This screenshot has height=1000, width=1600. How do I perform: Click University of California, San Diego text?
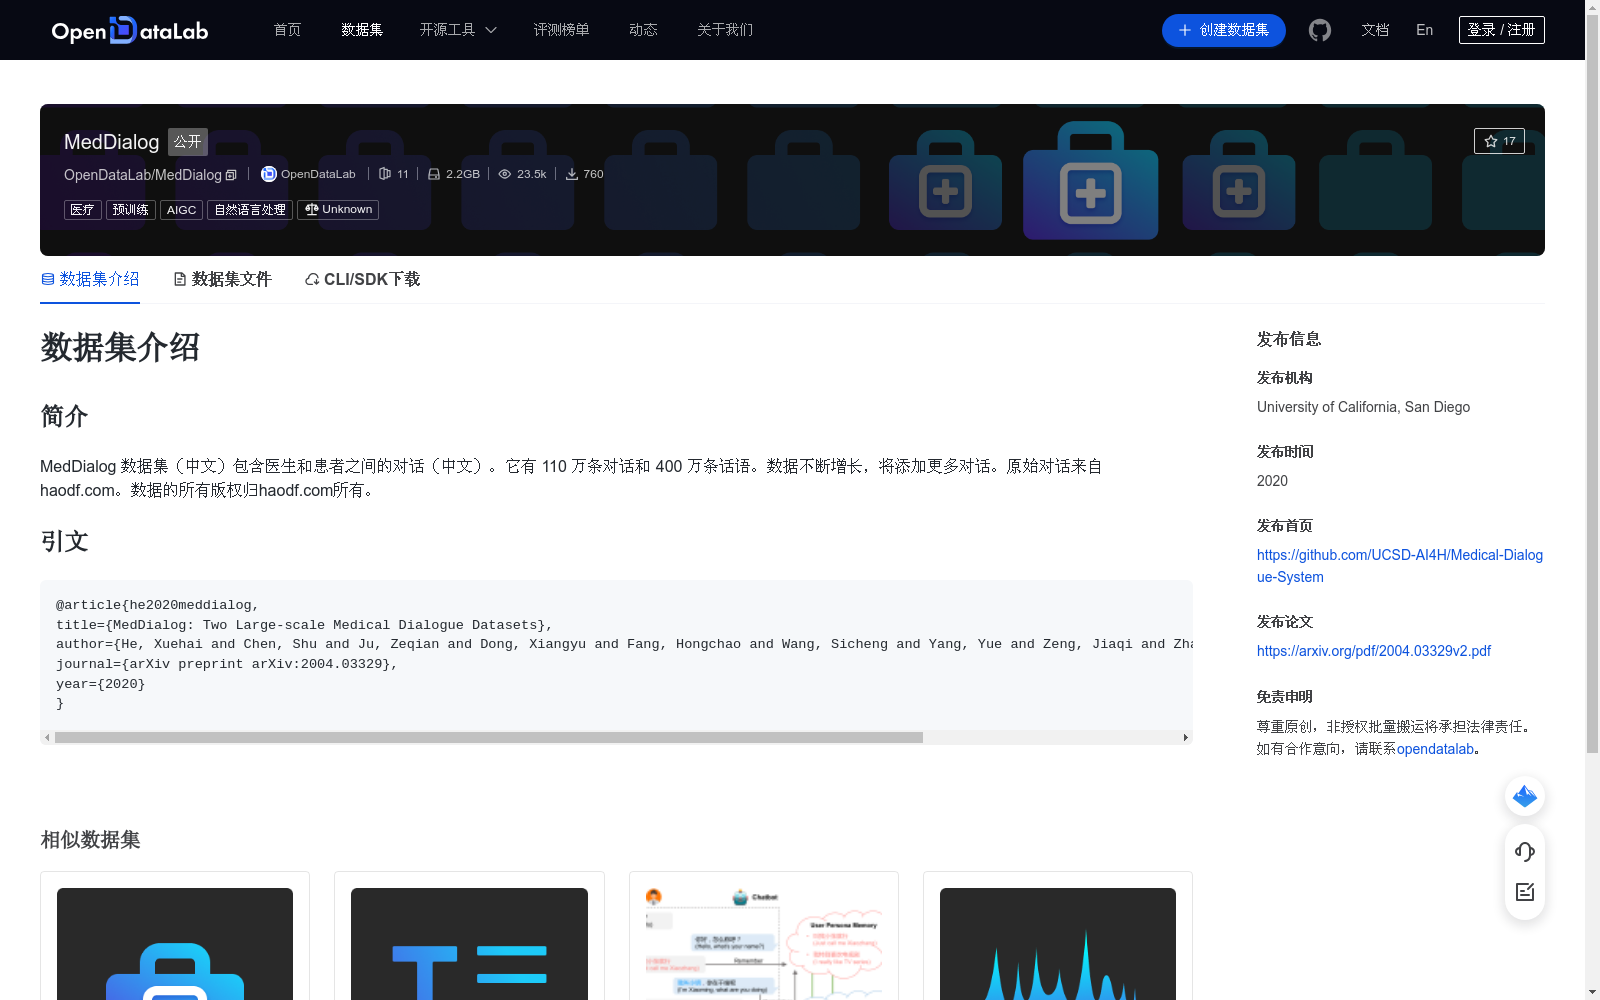[1363, 407]
